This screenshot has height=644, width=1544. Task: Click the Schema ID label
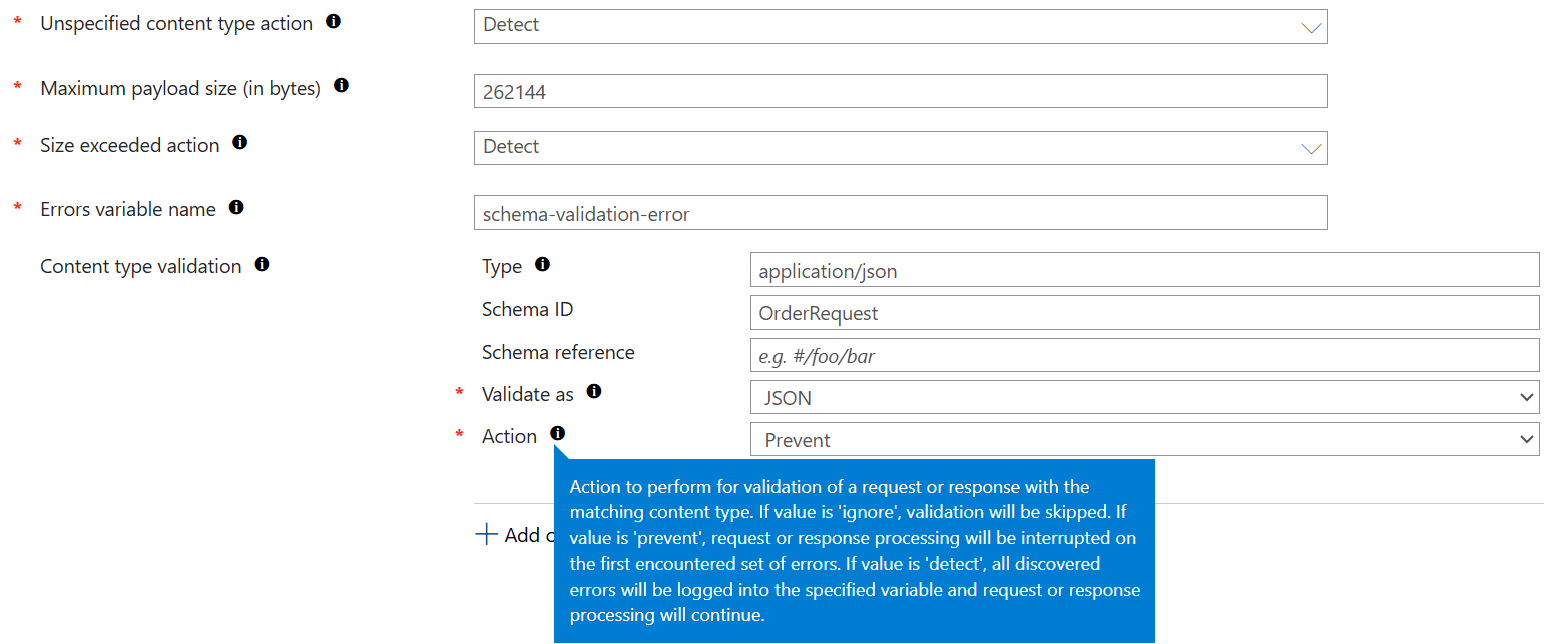click(x=527, y=309)
